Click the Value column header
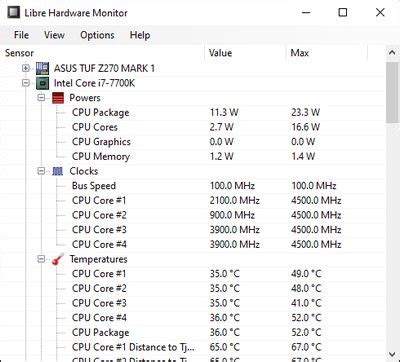Viewport: 400px width, 362px height. click(245, 53)
